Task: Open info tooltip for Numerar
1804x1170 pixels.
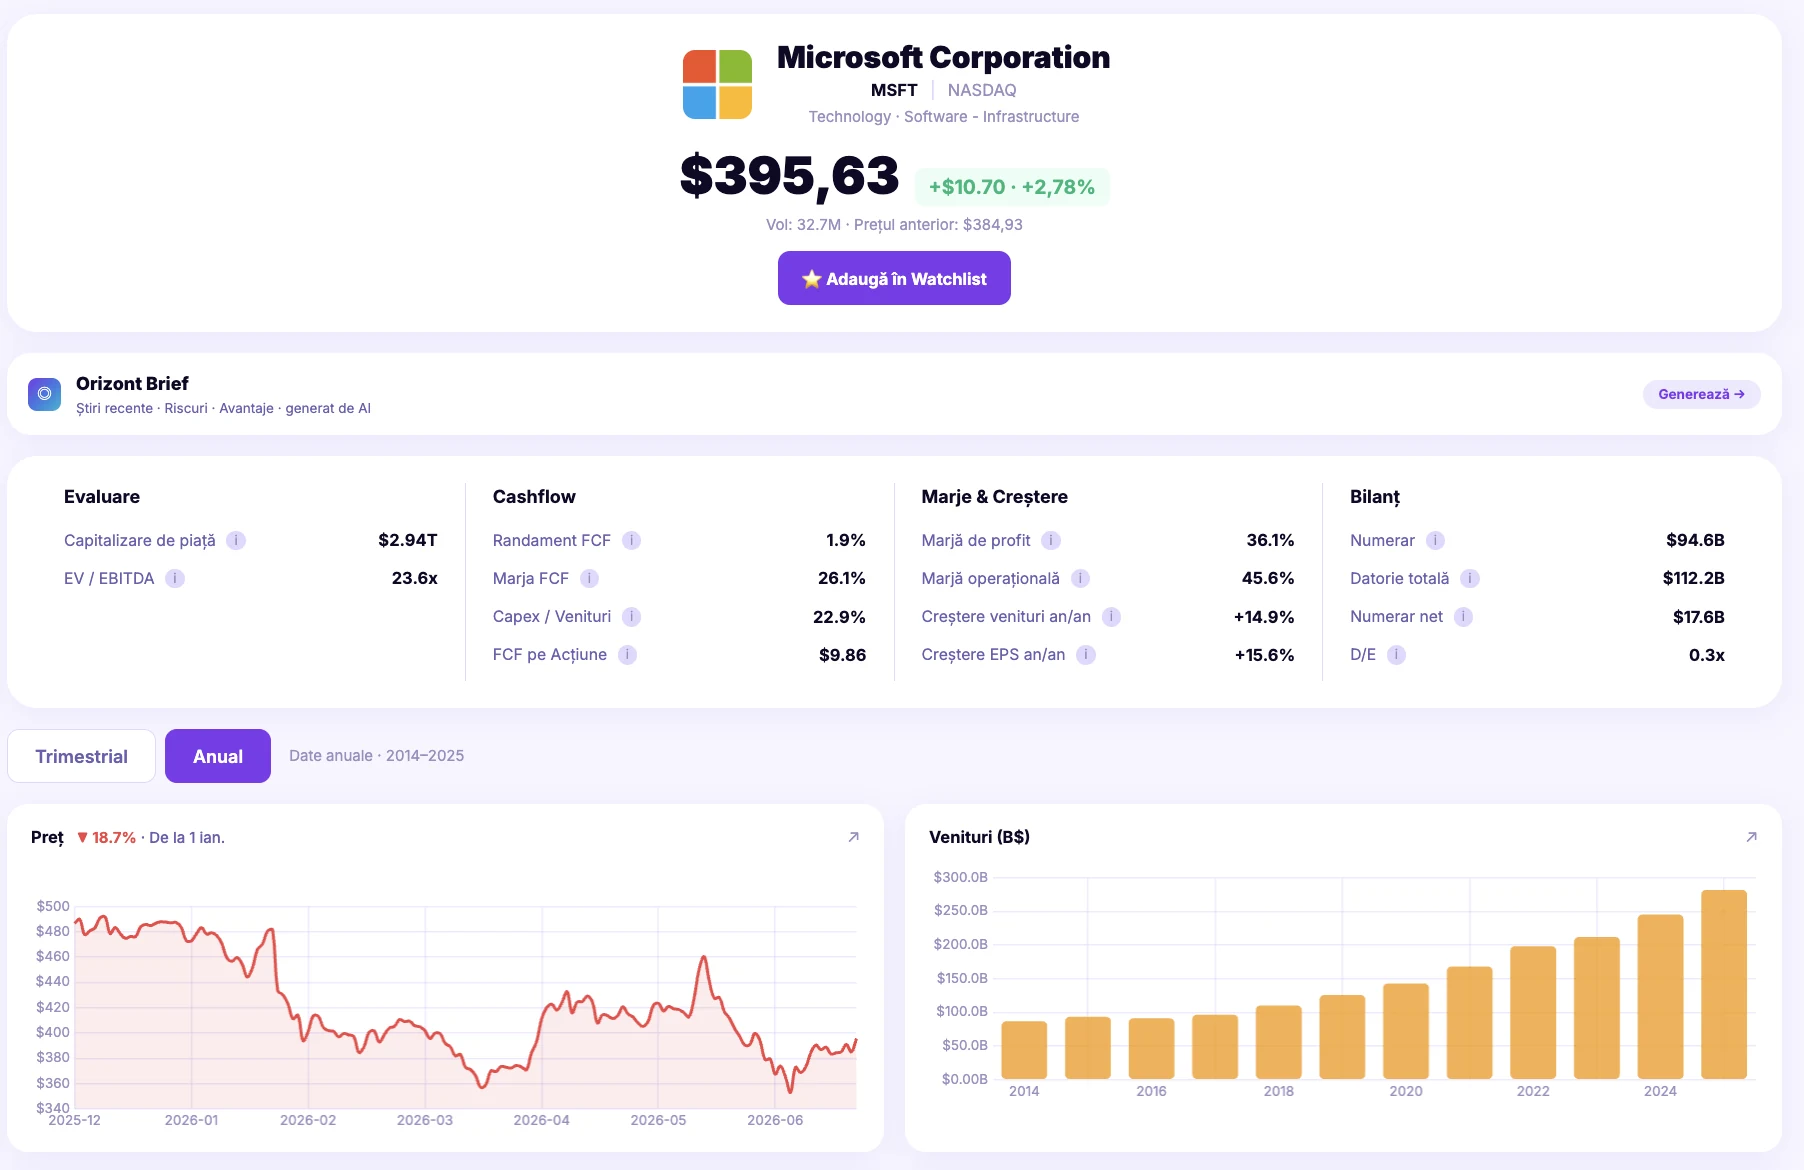Action: [x=1435, y=541]
